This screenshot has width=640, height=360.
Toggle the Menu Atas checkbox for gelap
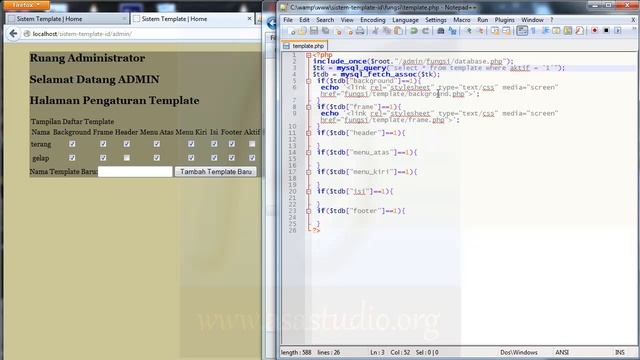point(157,158)
